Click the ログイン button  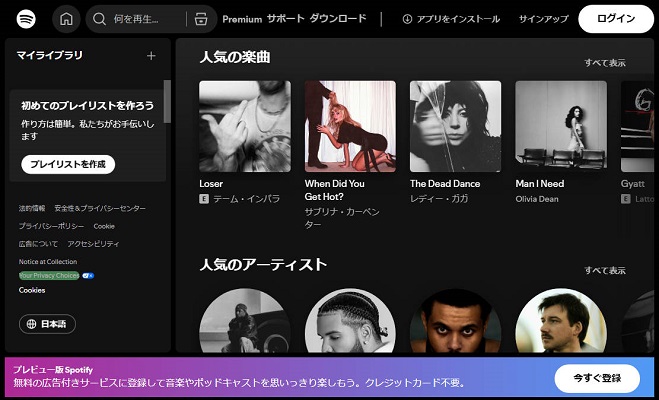616,19
